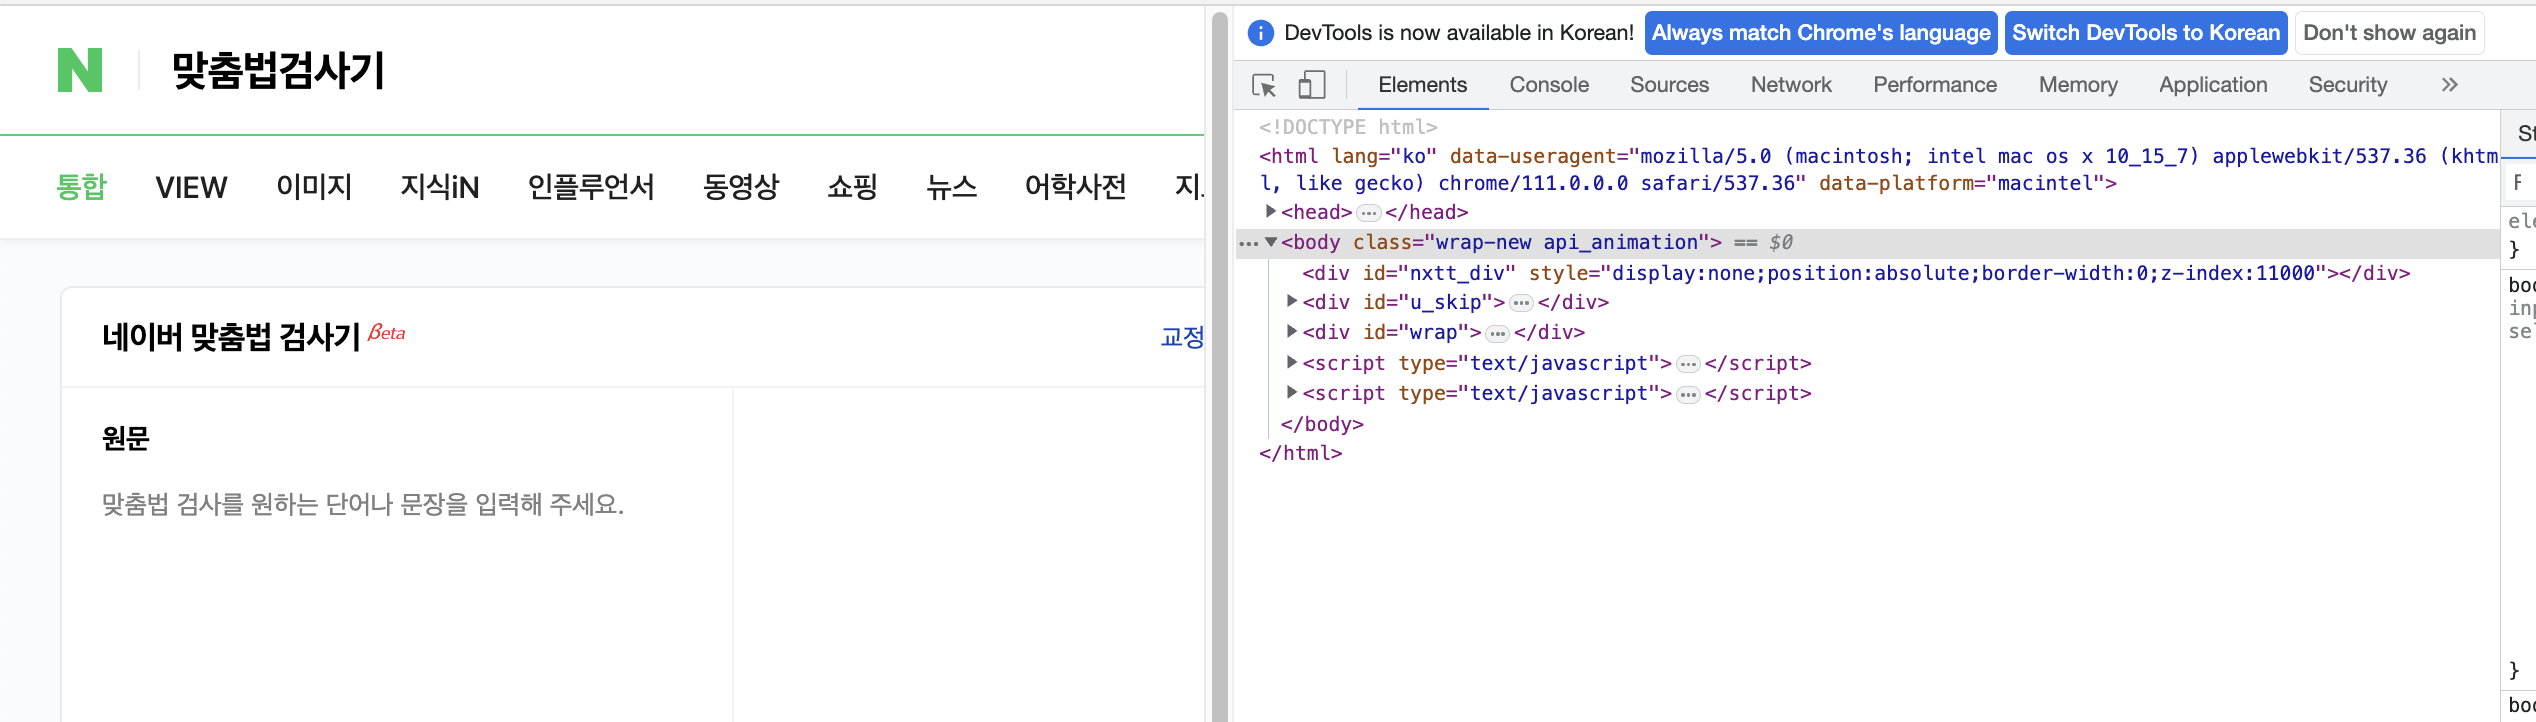Screen dimensions: 2536x722
Task: Select the 동영상 search tab
Action: click(x=741, y=187)
